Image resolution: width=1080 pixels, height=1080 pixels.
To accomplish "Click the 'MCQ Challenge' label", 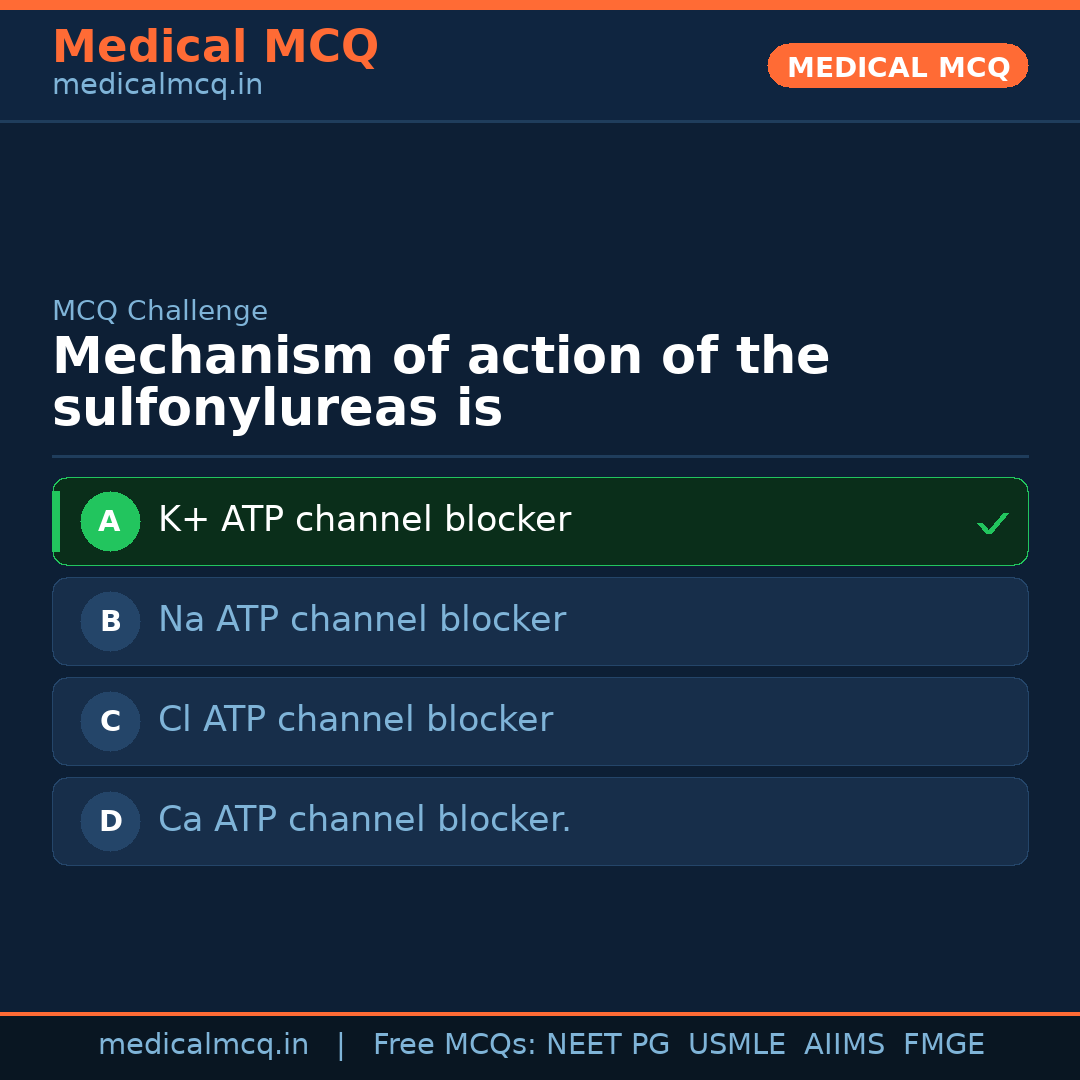I will [x=160, y=311].
